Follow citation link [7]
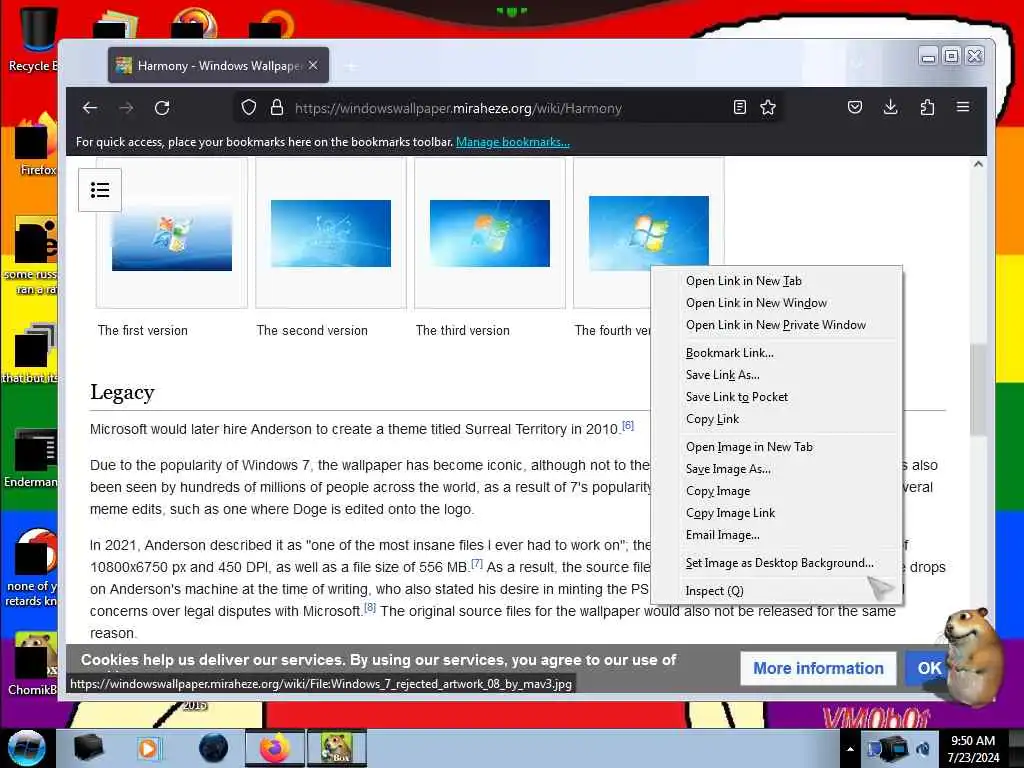The height and width of the screenshot is (768, 1024). click(x=477, y=563)
